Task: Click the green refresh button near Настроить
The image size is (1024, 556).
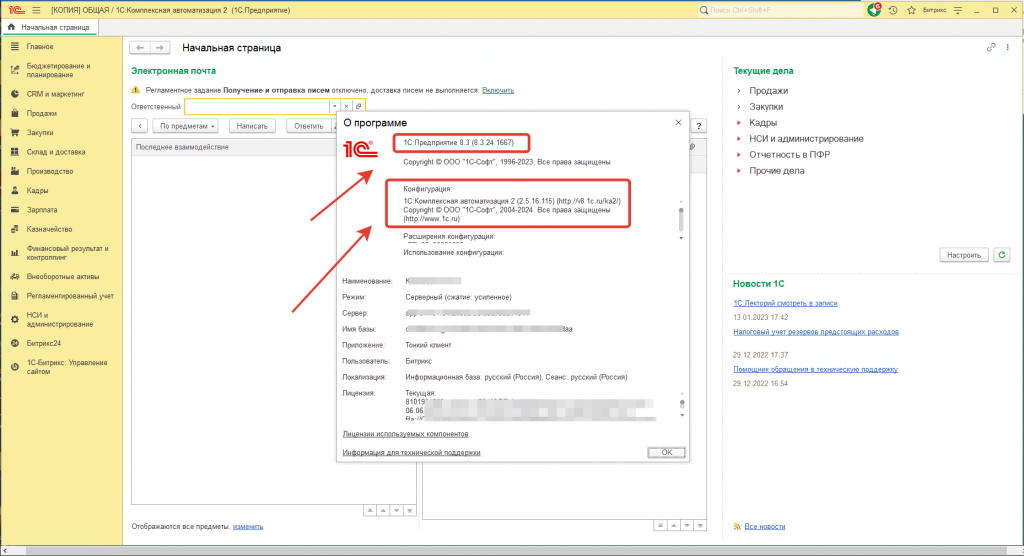Action: (1002, 255)
